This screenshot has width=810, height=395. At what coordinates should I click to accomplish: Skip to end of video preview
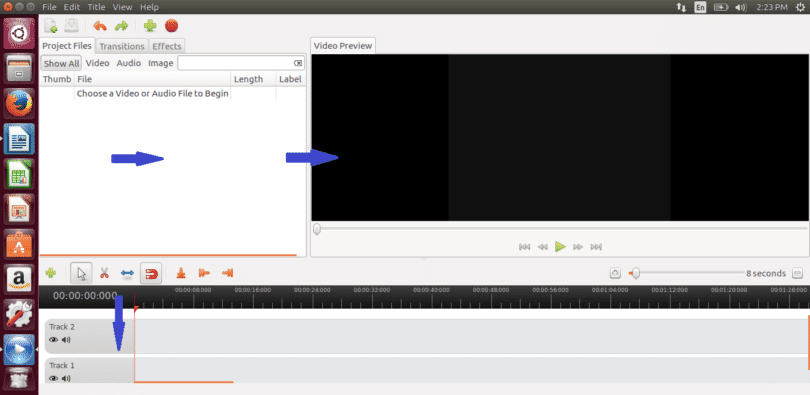point(596,247)
